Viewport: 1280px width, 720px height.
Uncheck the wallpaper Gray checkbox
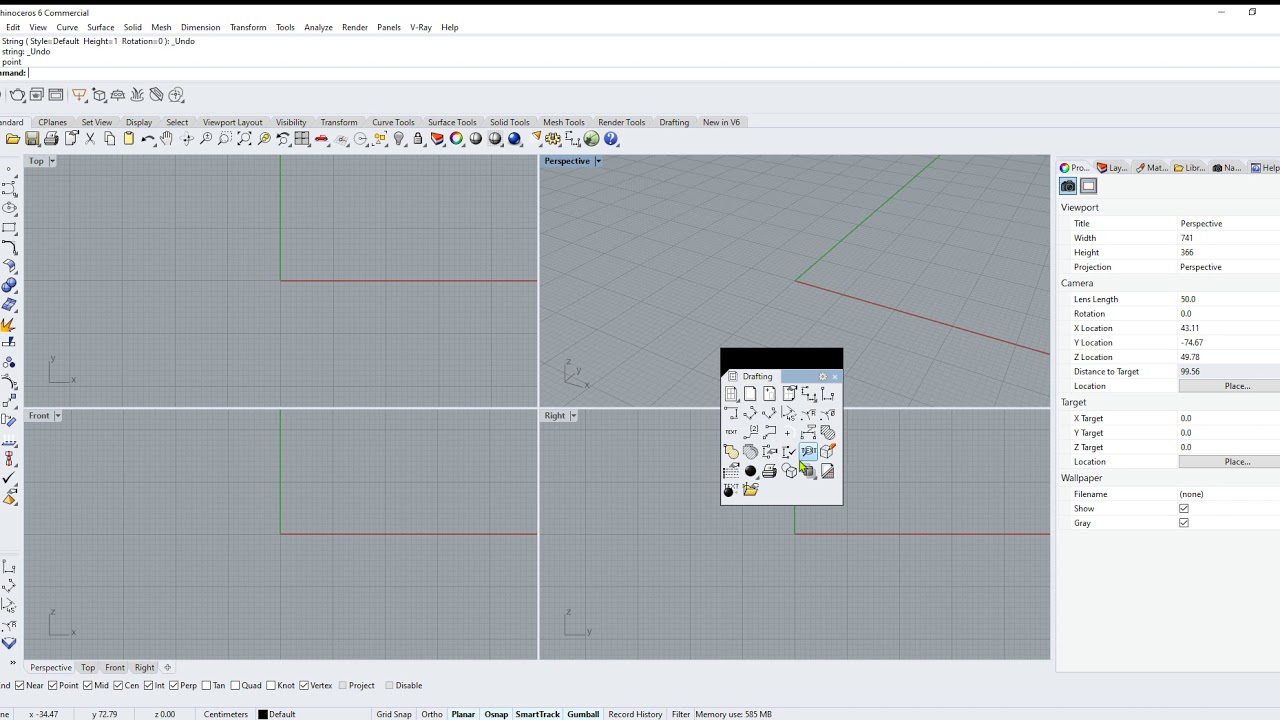(1184, 523)
